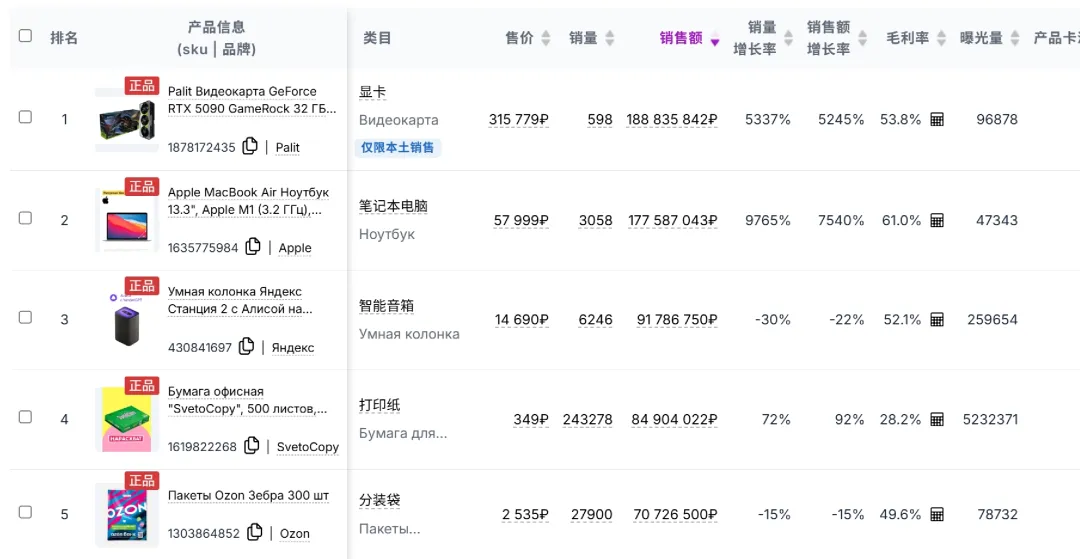Open the Умная колонка Яндекс Станция 2 link
The height and width of the screenshot is (559, 1080).
(240, 300)
